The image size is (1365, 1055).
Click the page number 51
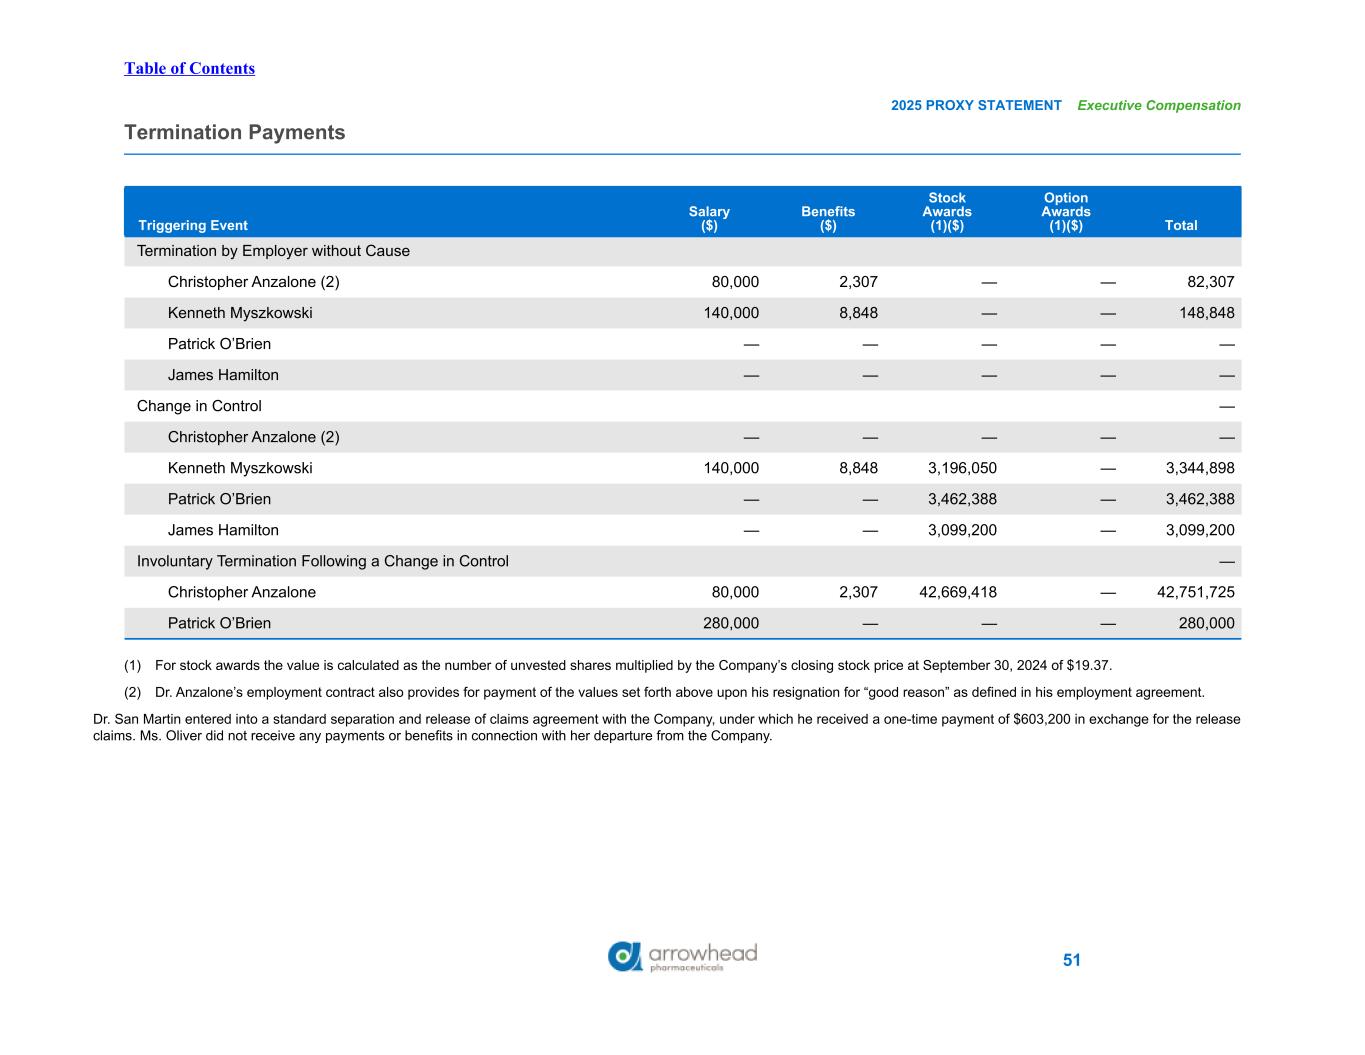tap(1071, 960)
